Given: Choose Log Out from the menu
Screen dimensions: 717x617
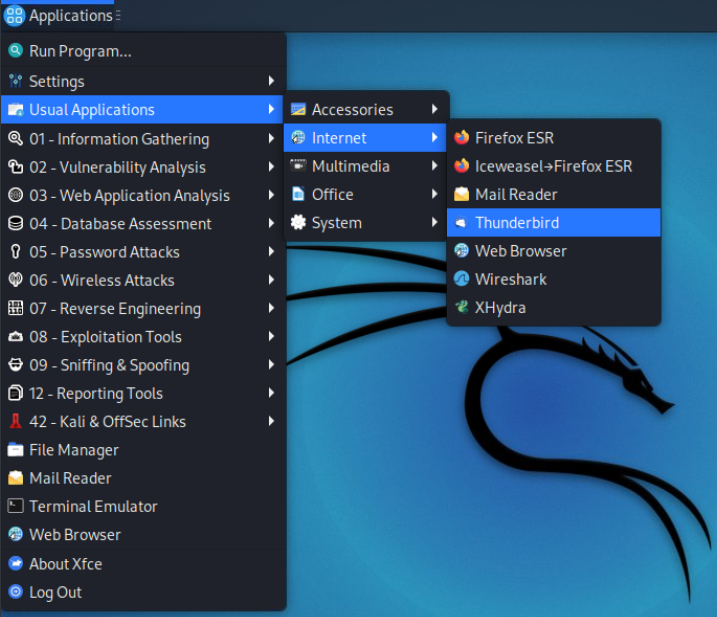Looking at the screenshot, I should (55, 592).
